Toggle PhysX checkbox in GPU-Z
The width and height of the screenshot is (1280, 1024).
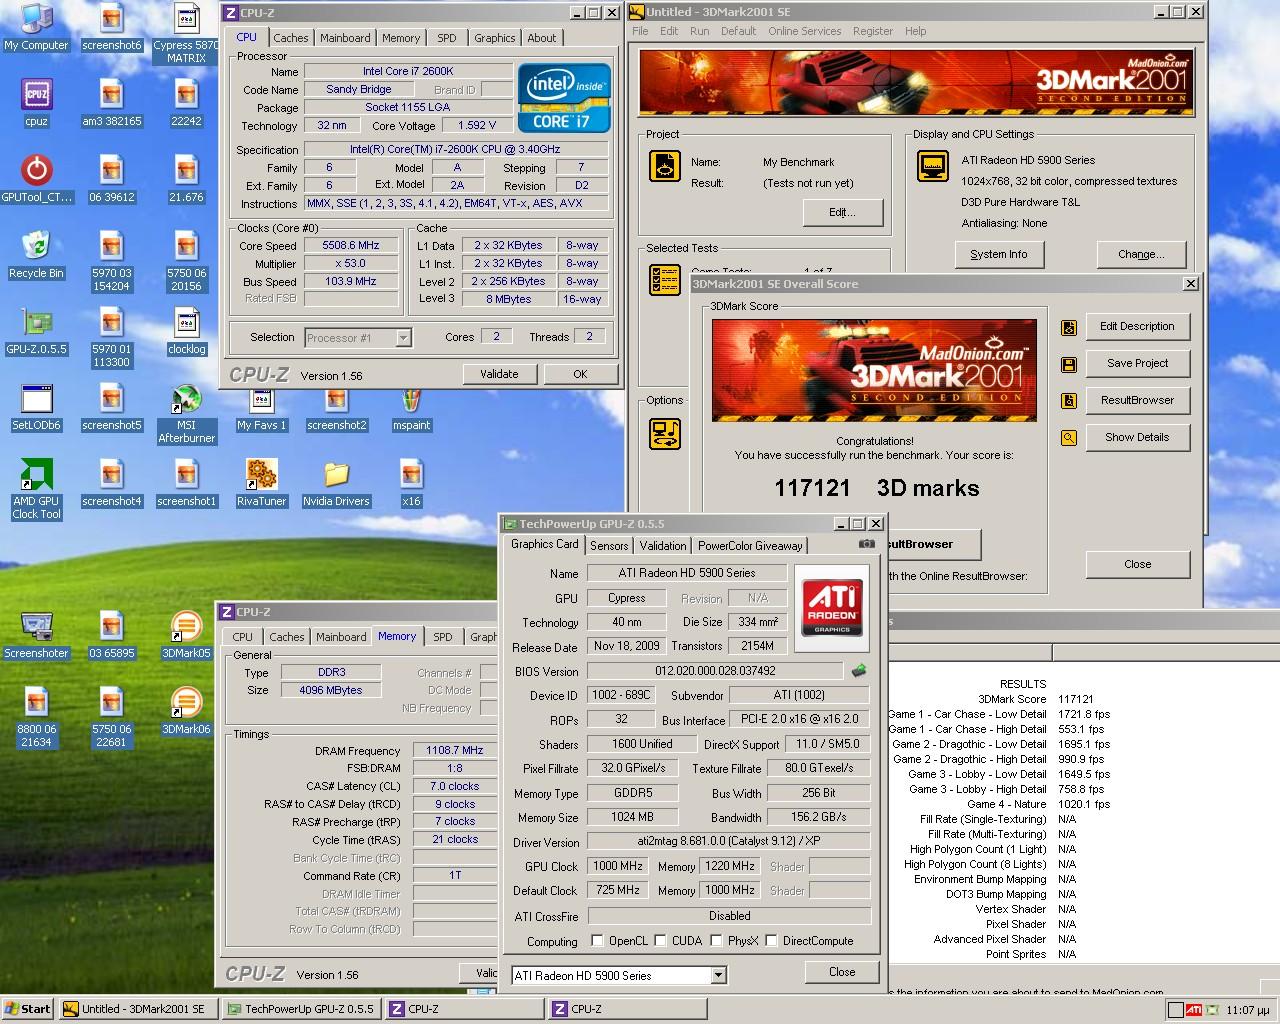pos(716,940)
